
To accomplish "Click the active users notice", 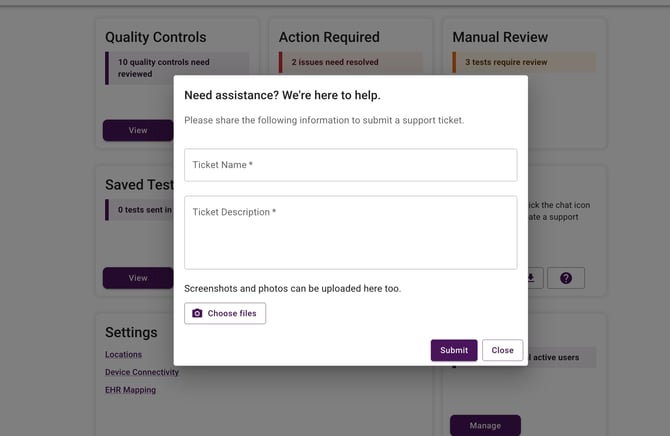I will 560,357.
